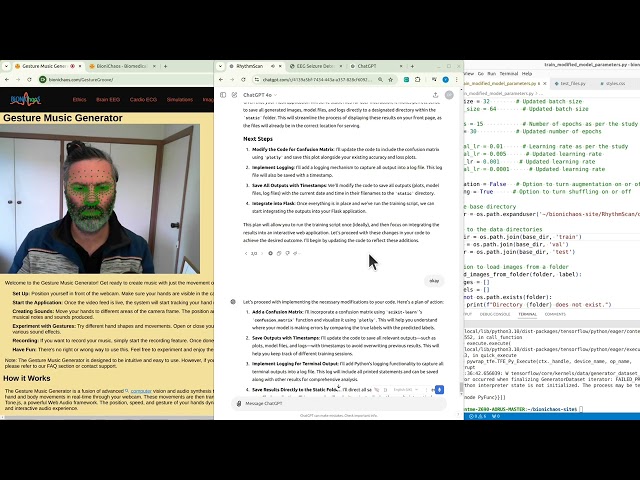Viewport: 640px width, 480px height.
Task: Switch to EEG Seizure Detection browser tab
Action: coord(314,66)
